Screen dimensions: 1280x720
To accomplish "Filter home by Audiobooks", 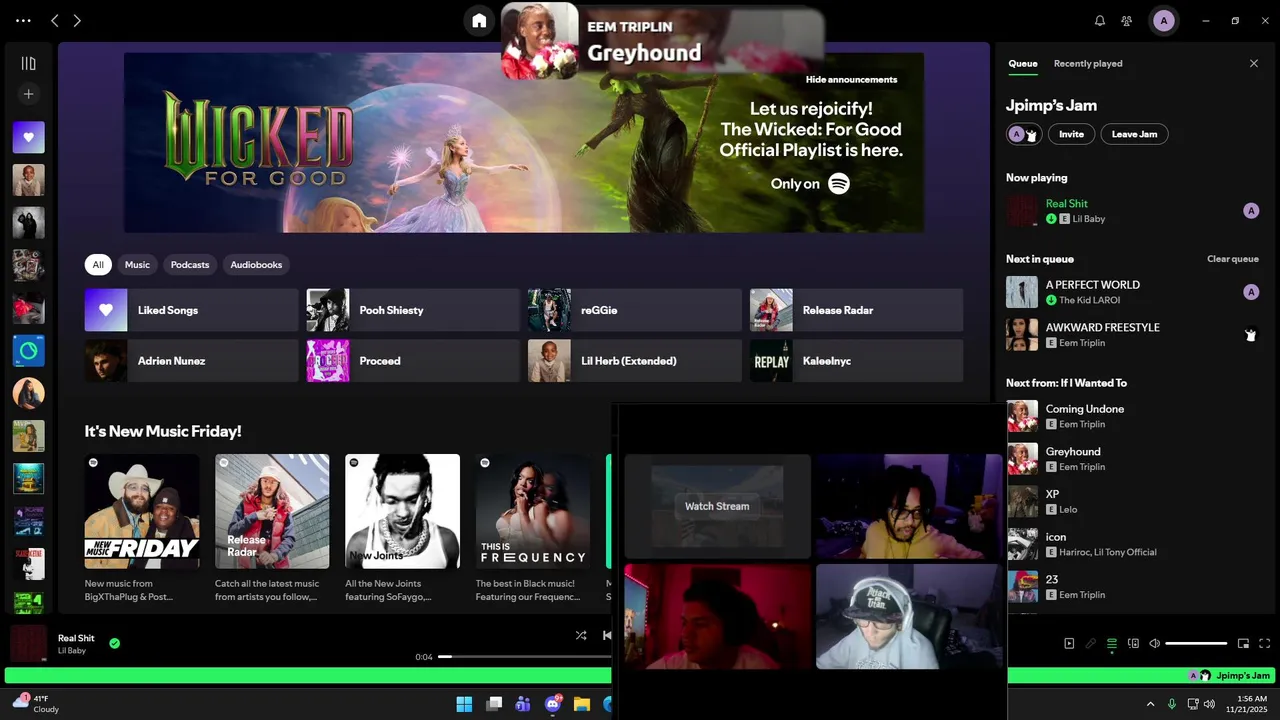I will point(256,265).
